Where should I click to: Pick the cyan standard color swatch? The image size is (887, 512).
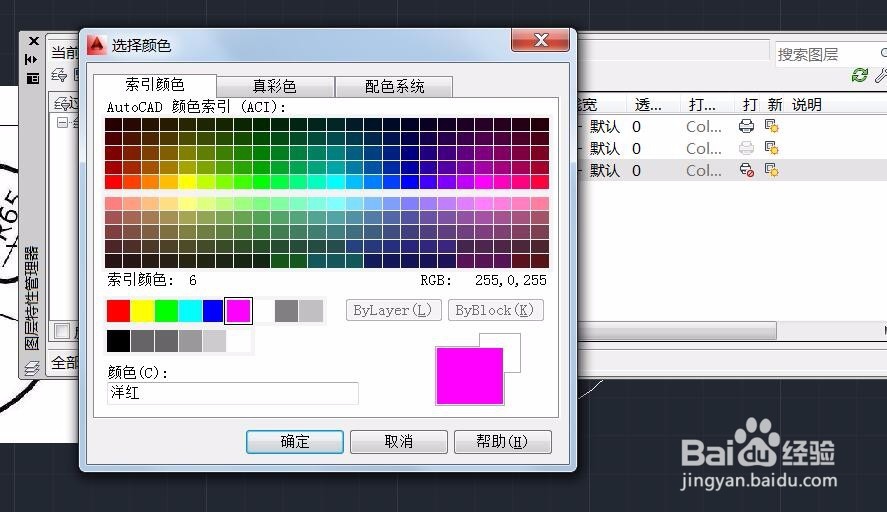191,311
